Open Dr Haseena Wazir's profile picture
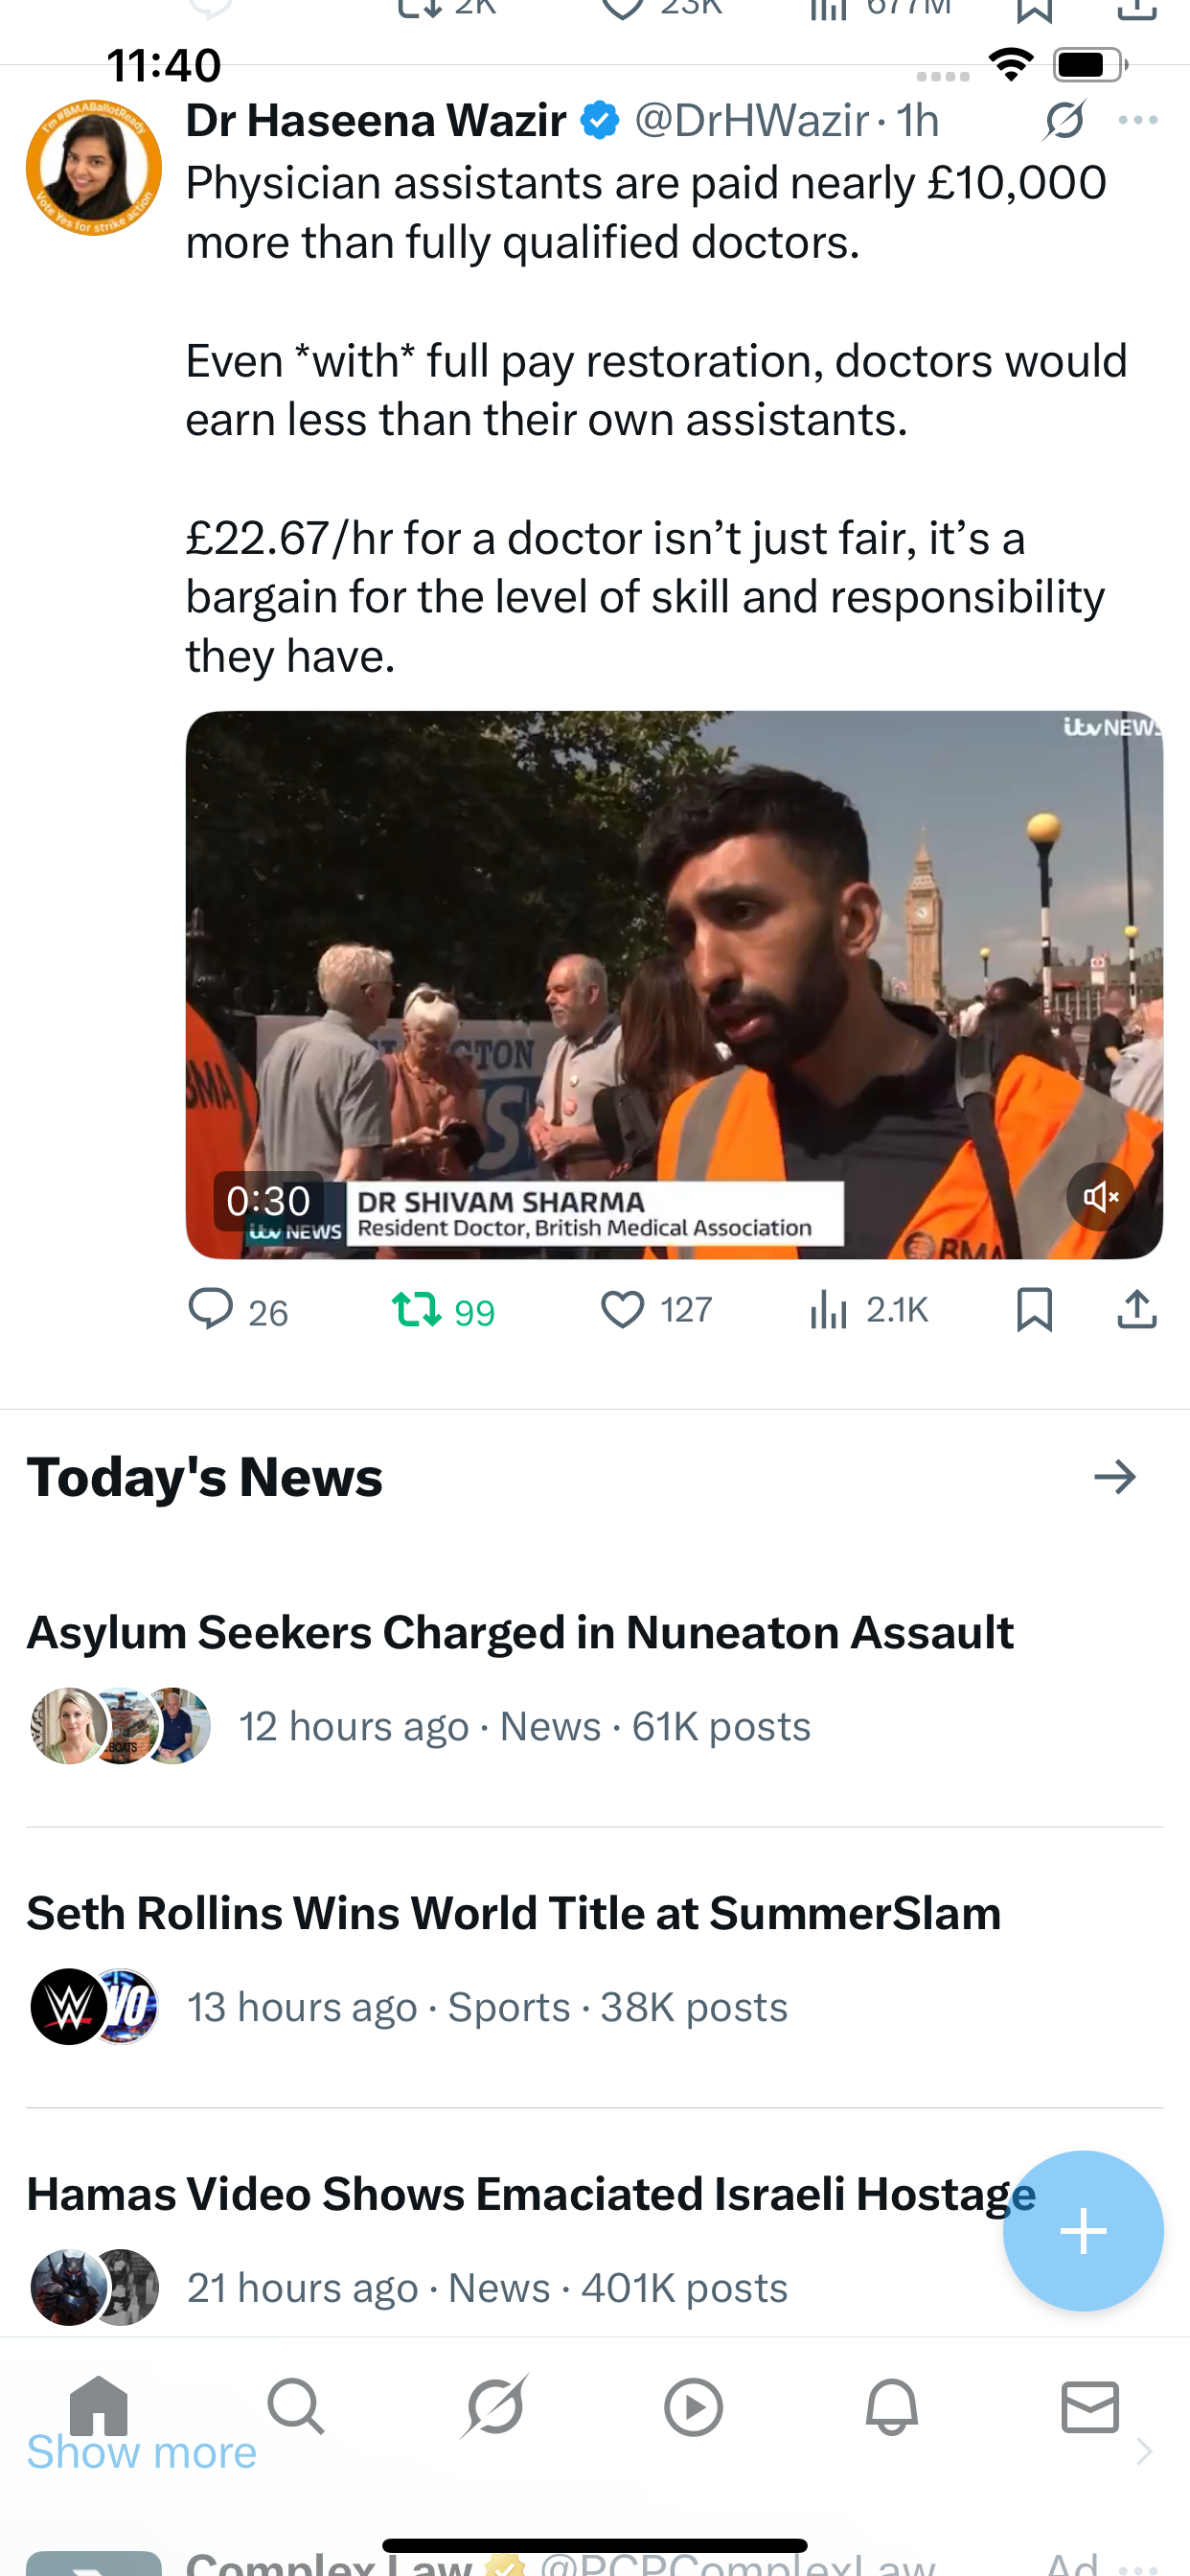Screen dimensions: 1190x2576 (x=94, y=167)
